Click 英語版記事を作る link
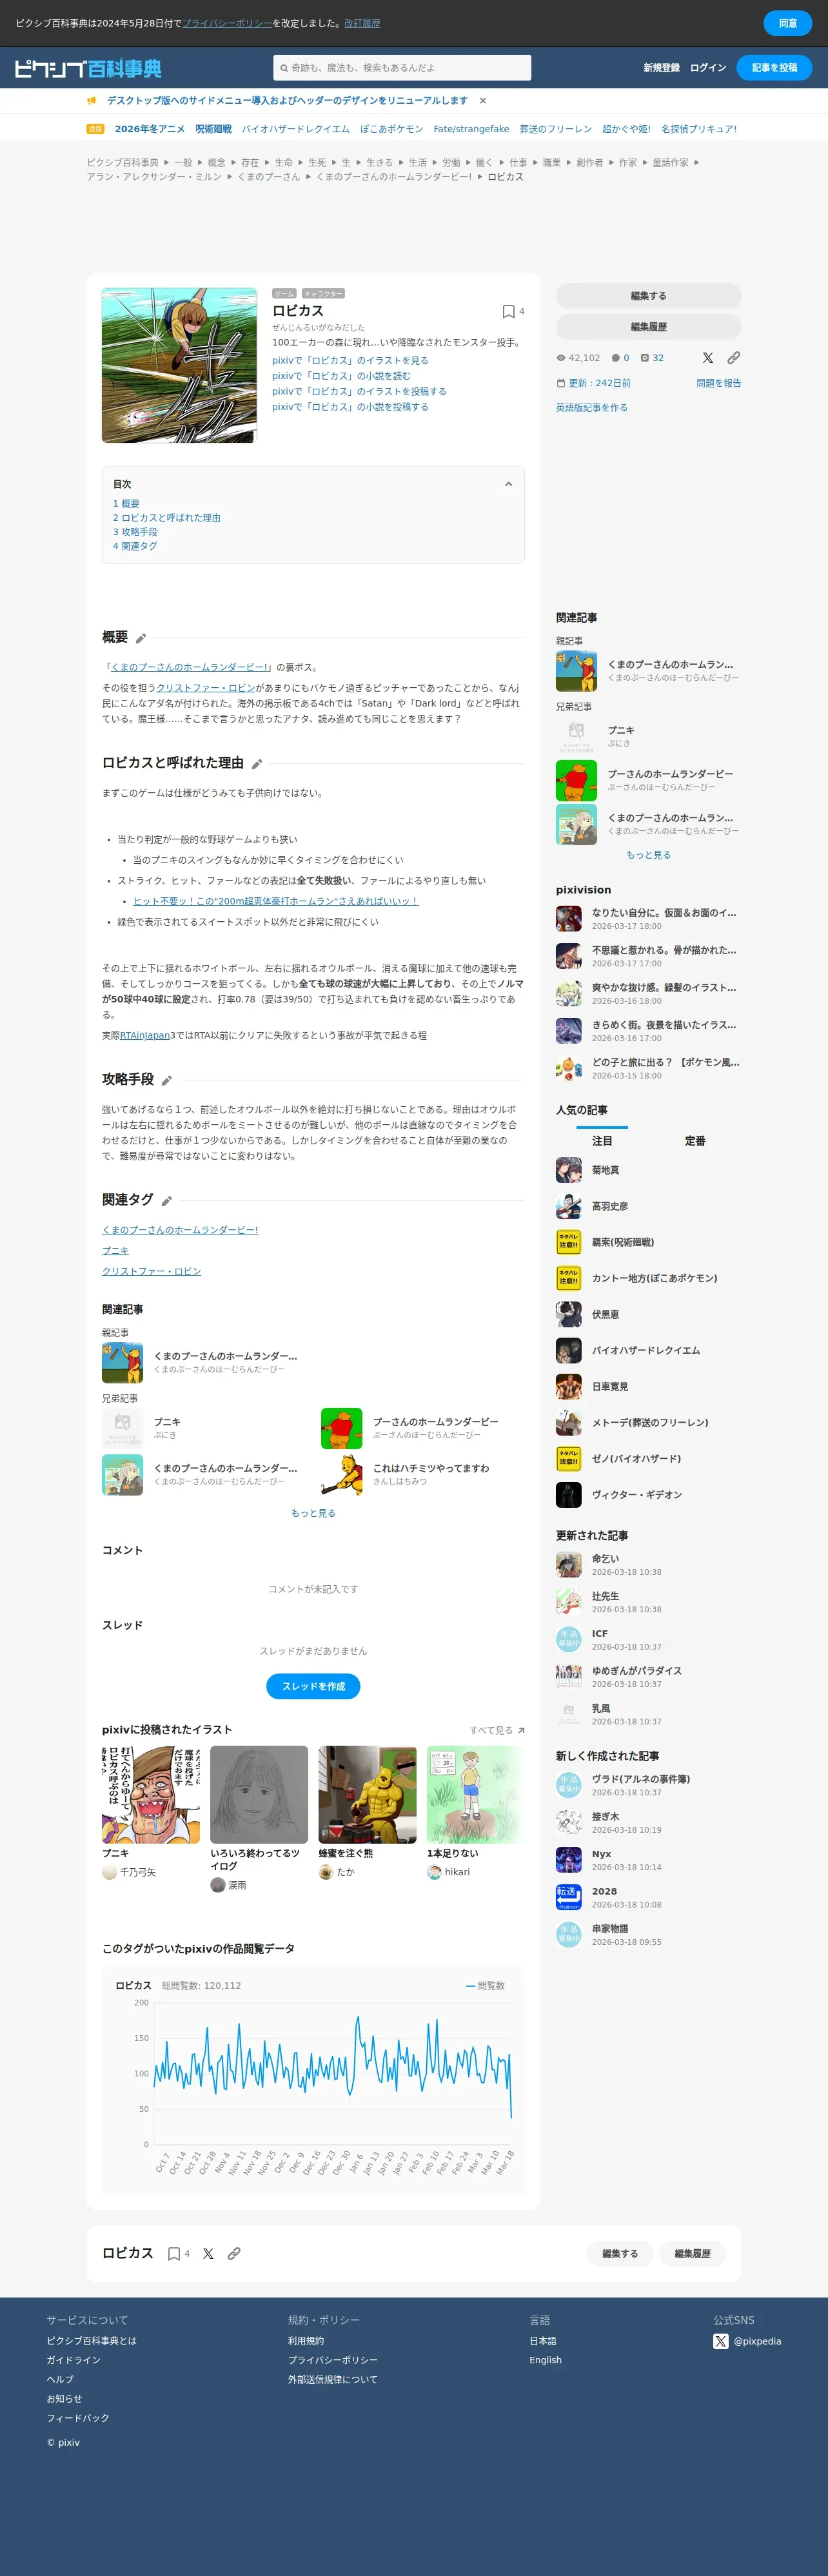 pos(592,407)
